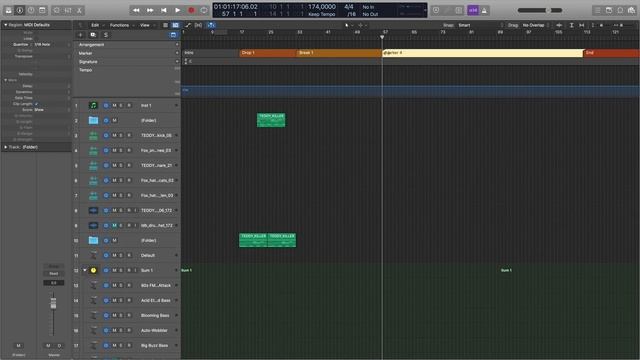Expand the Track (Folder) inspector section
The height and width of the screenshot is (360, 640).
click(6, 147)
